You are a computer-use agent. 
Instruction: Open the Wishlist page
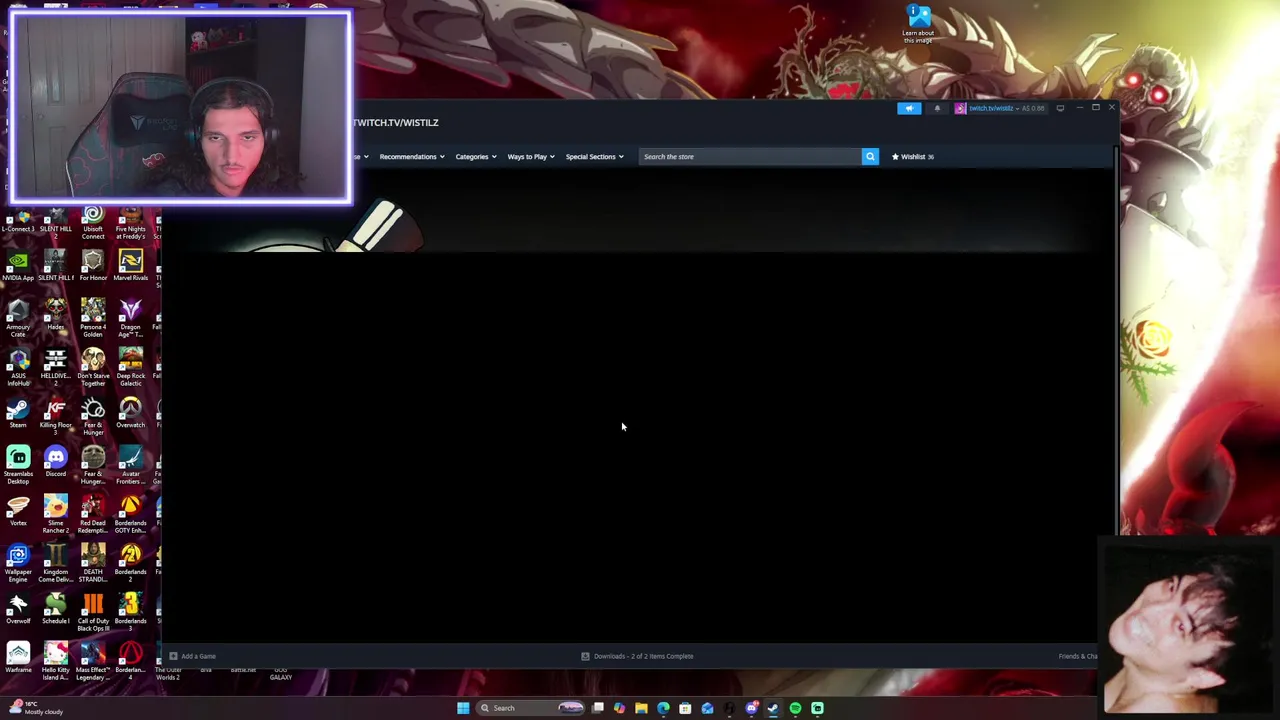tap(913, 156)
